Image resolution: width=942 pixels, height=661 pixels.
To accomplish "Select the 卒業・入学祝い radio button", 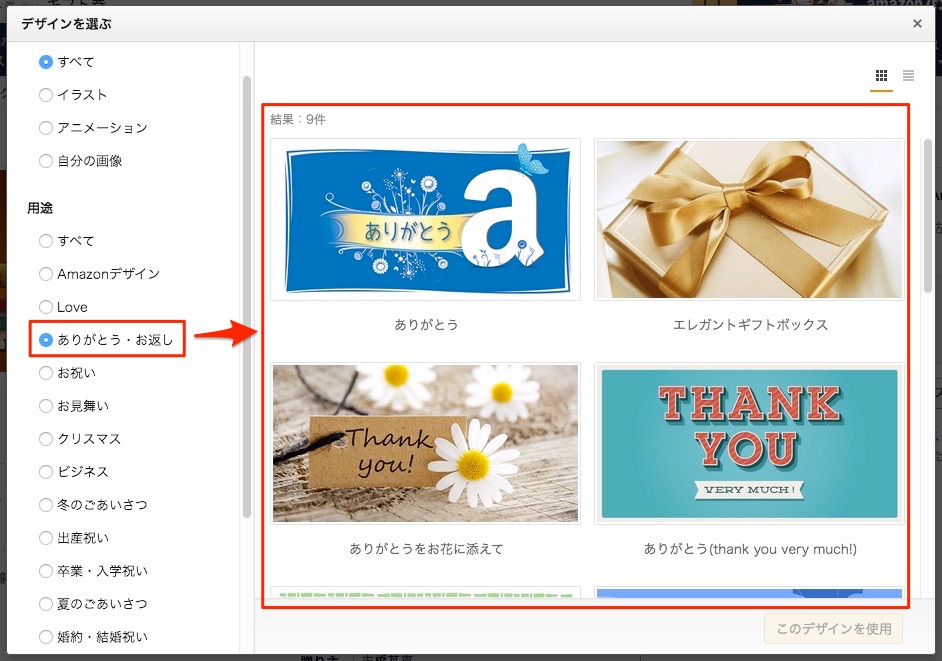I will pyautogui.click(x=46, y=571).
